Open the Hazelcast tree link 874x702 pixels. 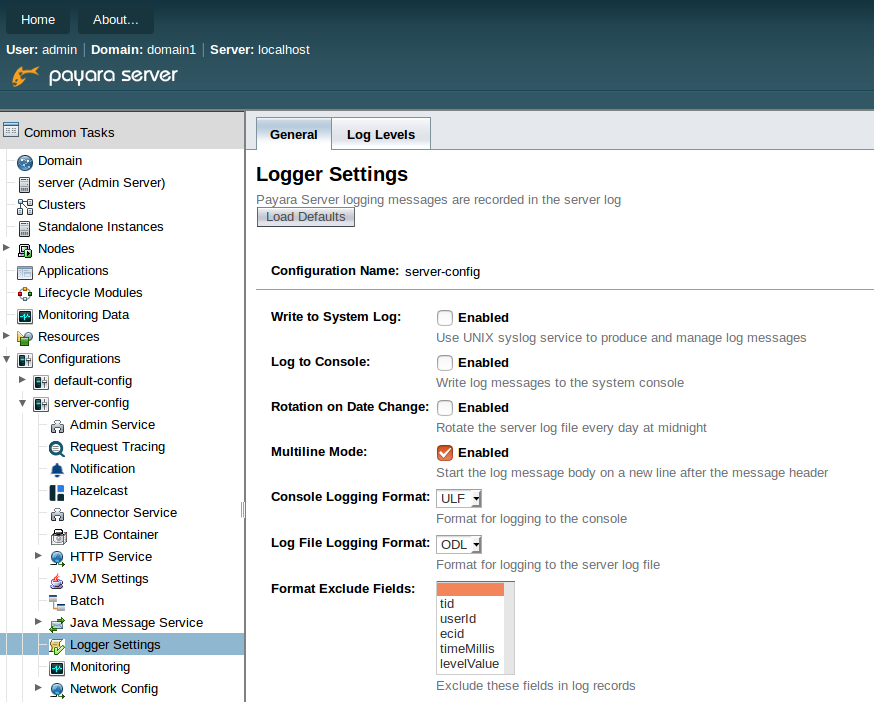(x=99, y=491)
